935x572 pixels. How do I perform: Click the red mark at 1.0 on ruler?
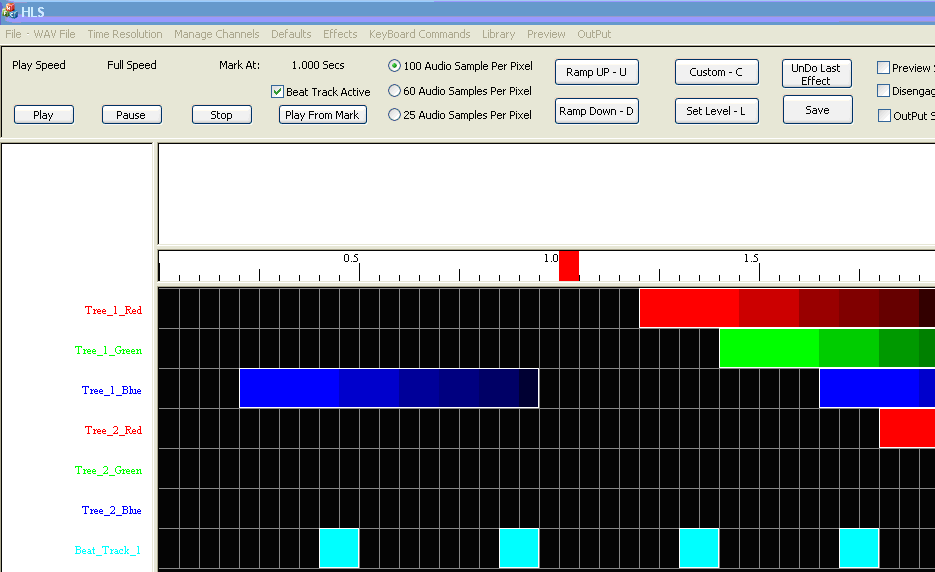[x=569, y=265]
